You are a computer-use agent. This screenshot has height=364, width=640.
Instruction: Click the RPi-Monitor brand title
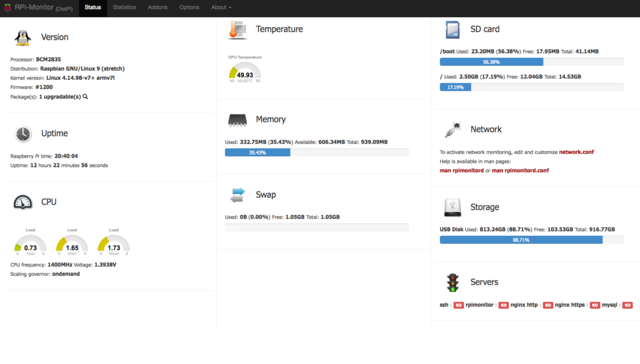point(44,7)
